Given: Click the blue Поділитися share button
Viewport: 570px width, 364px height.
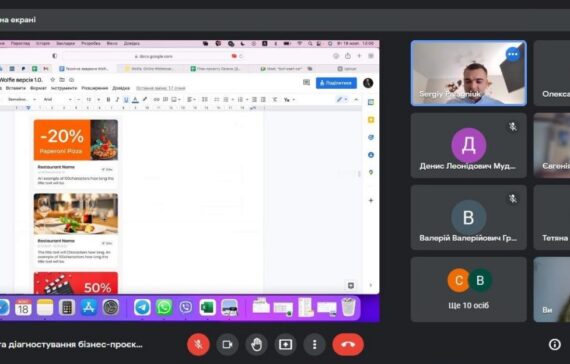Looking at the screenshot, I should 336,83.
